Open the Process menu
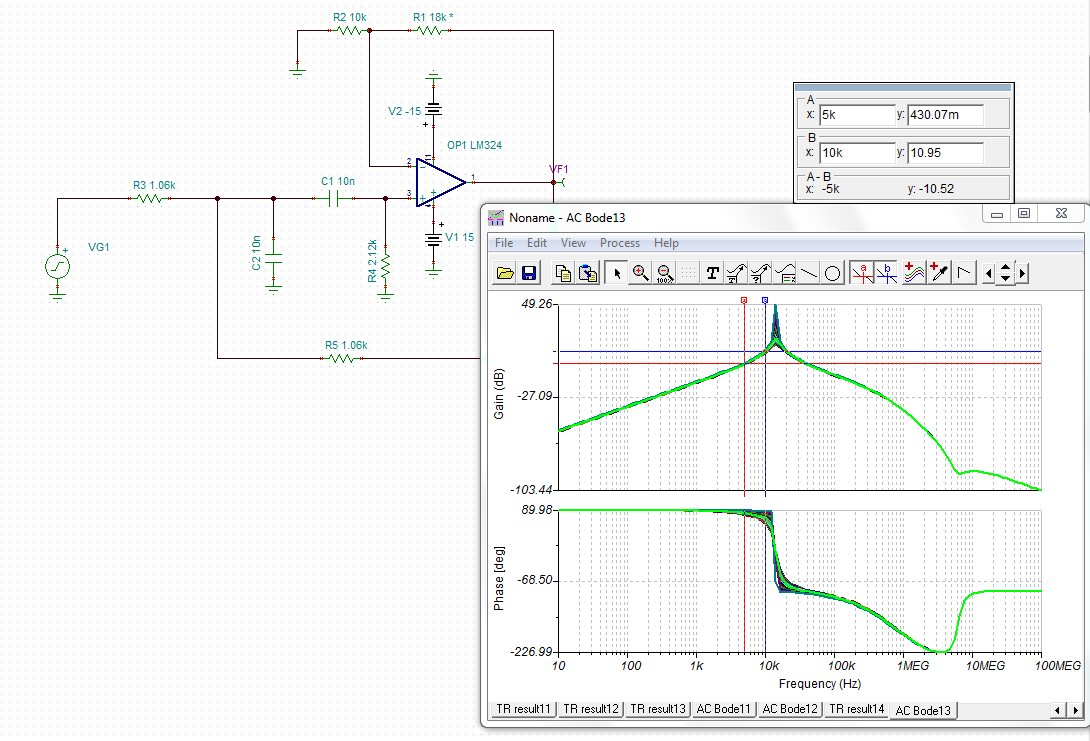 [x=619, y=243]
